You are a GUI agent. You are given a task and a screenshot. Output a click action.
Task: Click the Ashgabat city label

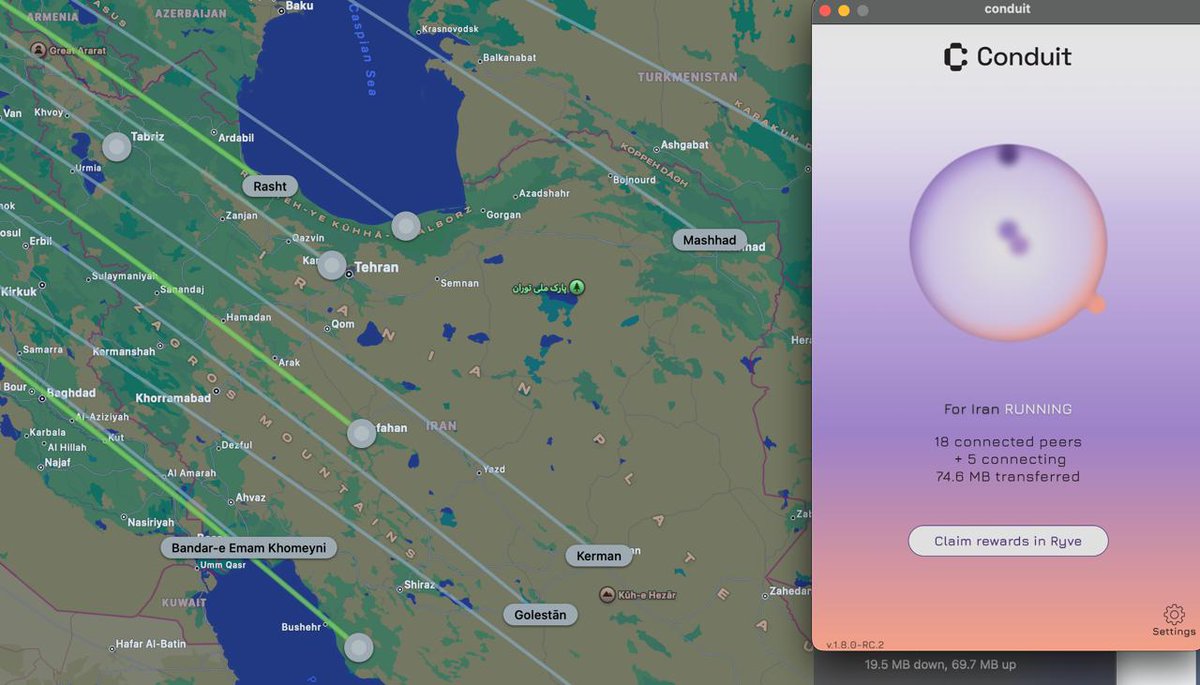(x=685, y=145)
